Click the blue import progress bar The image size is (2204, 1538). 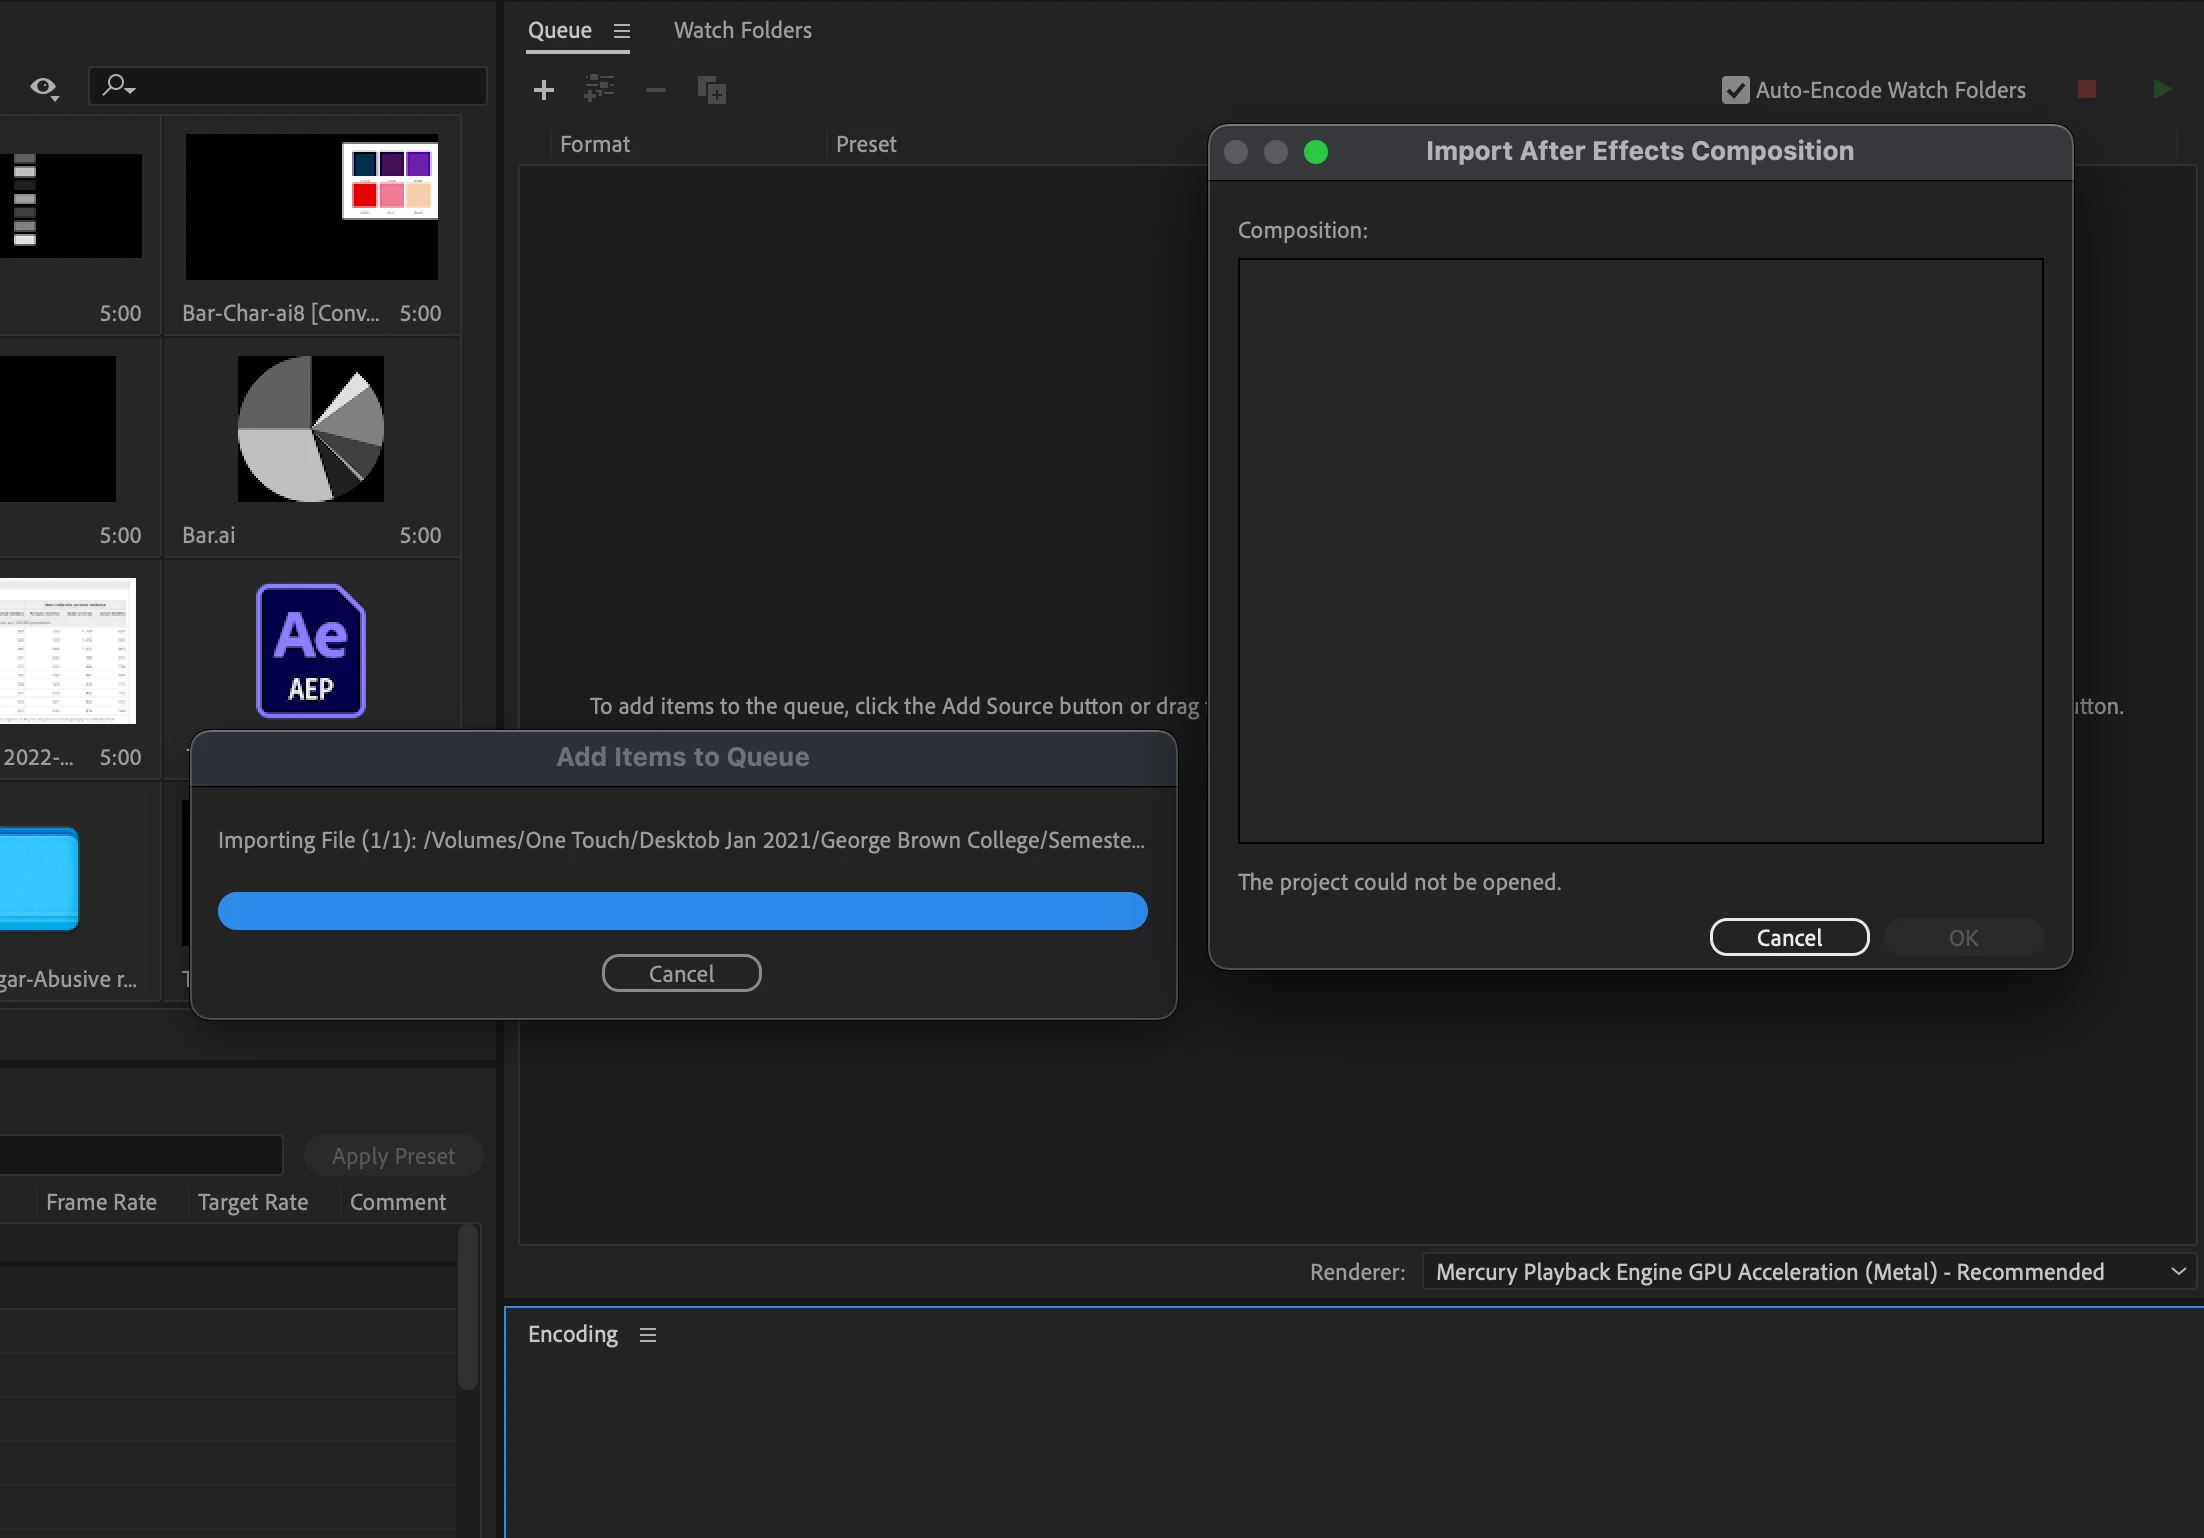tap(682, 911)
